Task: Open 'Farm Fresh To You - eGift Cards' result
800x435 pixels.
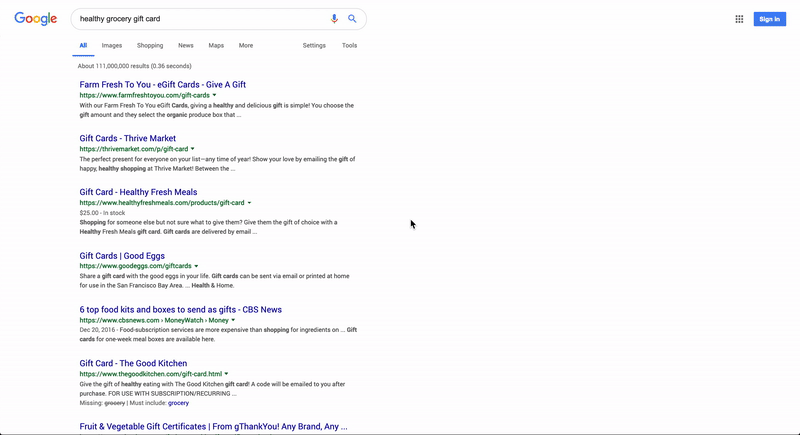Action: click(x=163, y=85)
